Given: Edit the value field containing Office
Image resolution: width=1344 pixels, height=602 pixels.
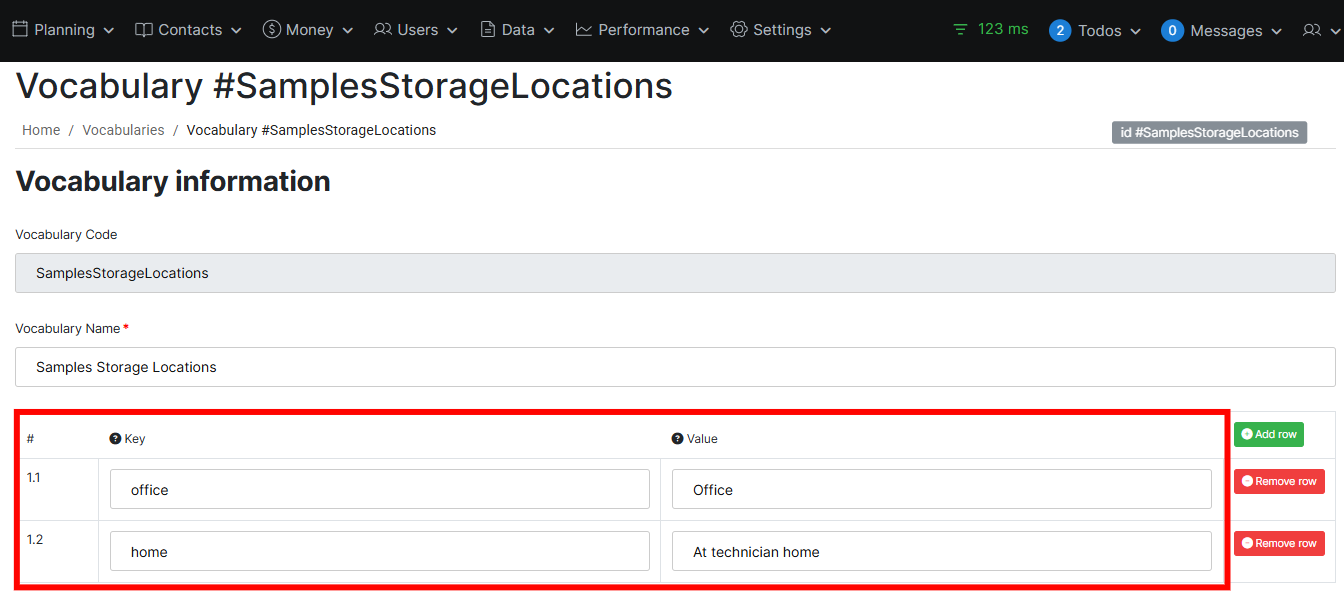Looking at the screenshot, I should [941, 490].
